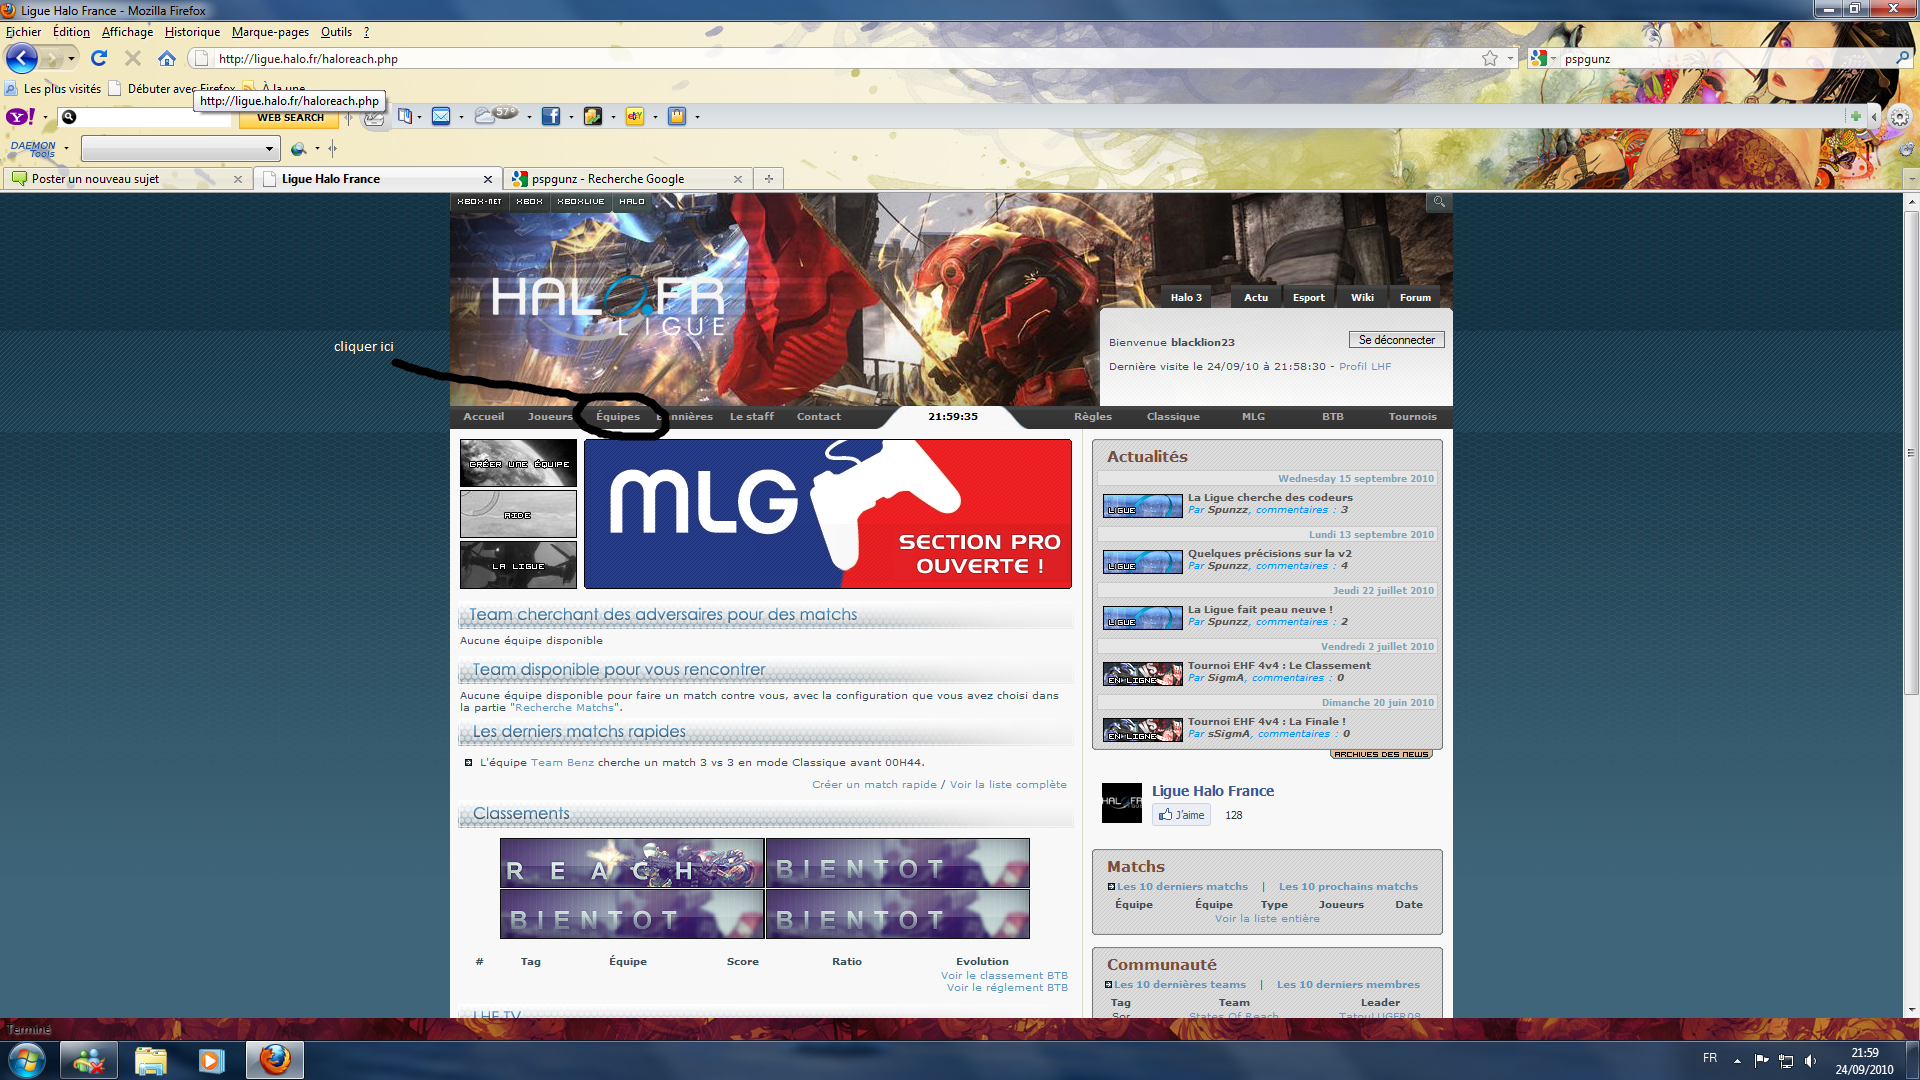
Task: Open the shopping bag toolbar icon
Action: [677, 117]
